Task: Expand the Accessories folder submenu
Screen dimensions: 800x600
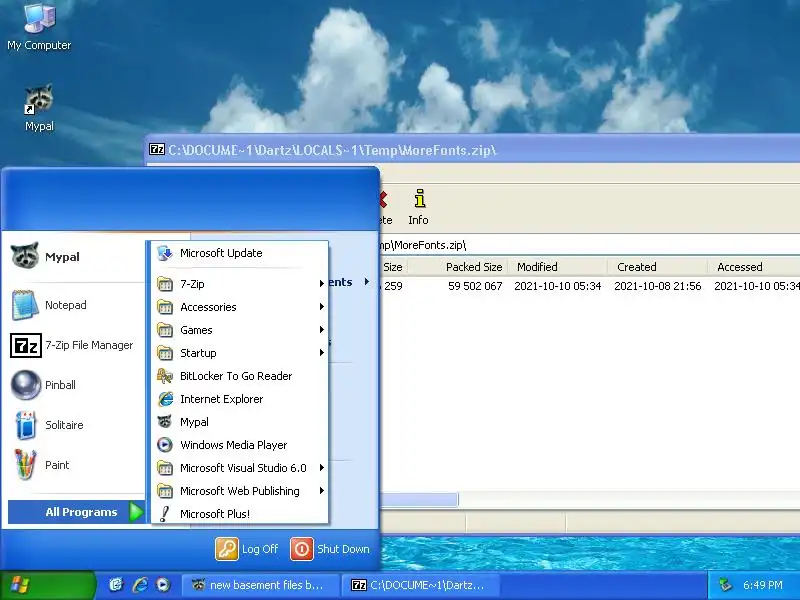Action: point(240,307)
